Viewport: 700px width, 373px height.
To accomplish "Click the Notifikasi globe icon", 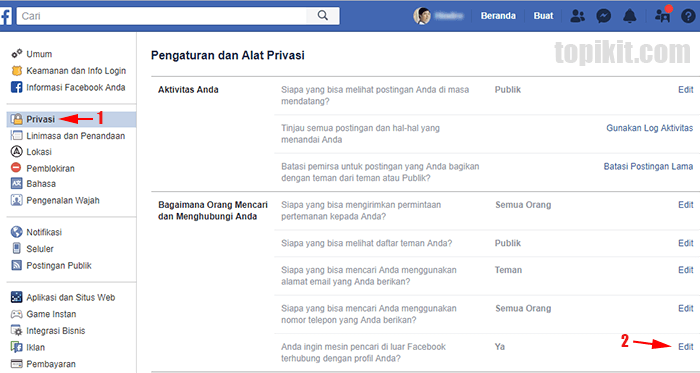I will coord(17,232).
